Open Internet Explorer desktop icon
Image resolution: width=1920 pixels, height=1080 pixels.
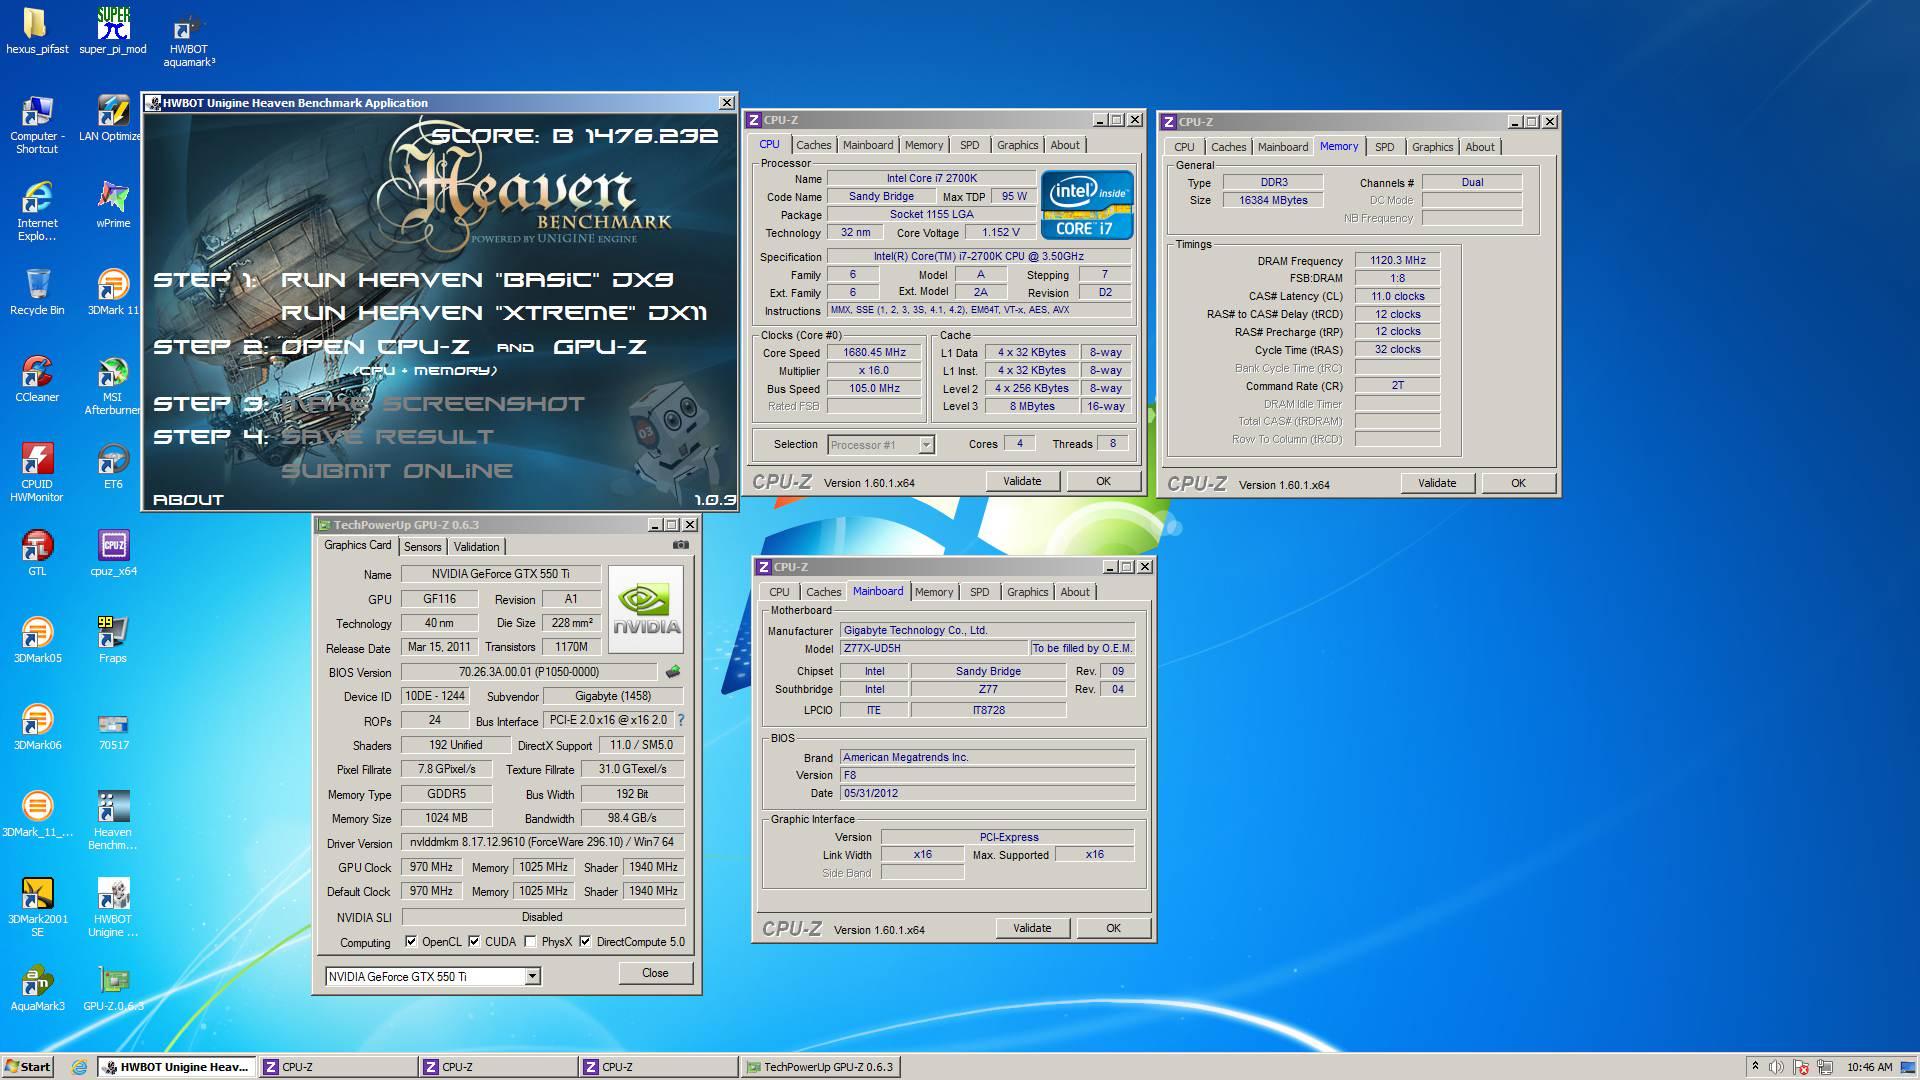37,212
